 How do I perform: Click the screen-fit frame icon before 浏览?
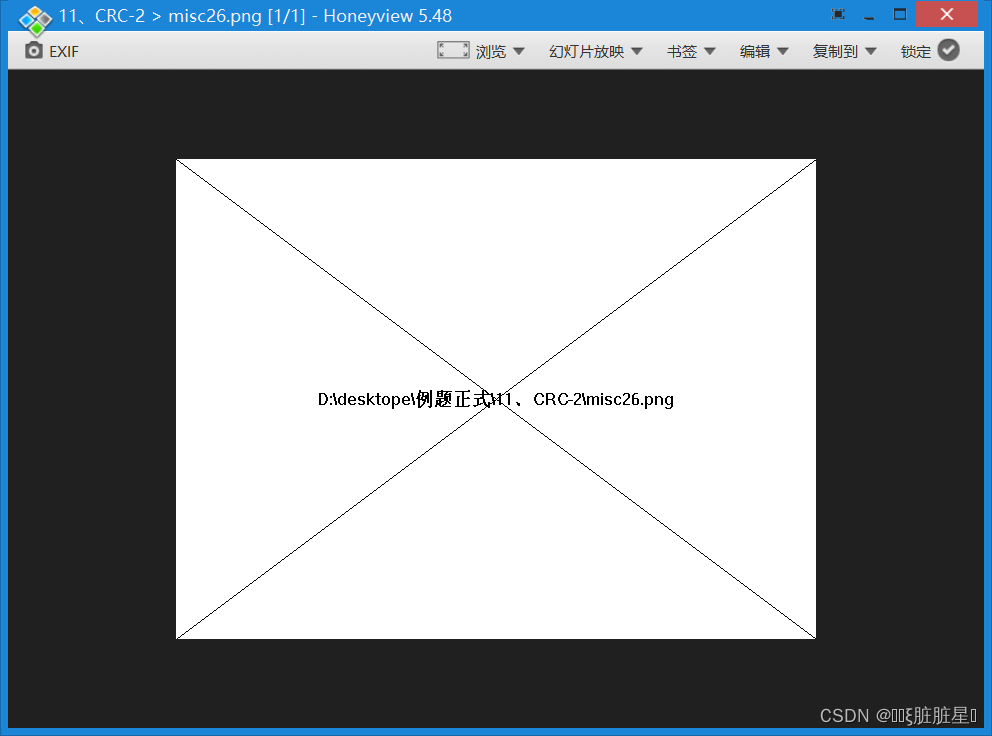(x=453, y=50)
